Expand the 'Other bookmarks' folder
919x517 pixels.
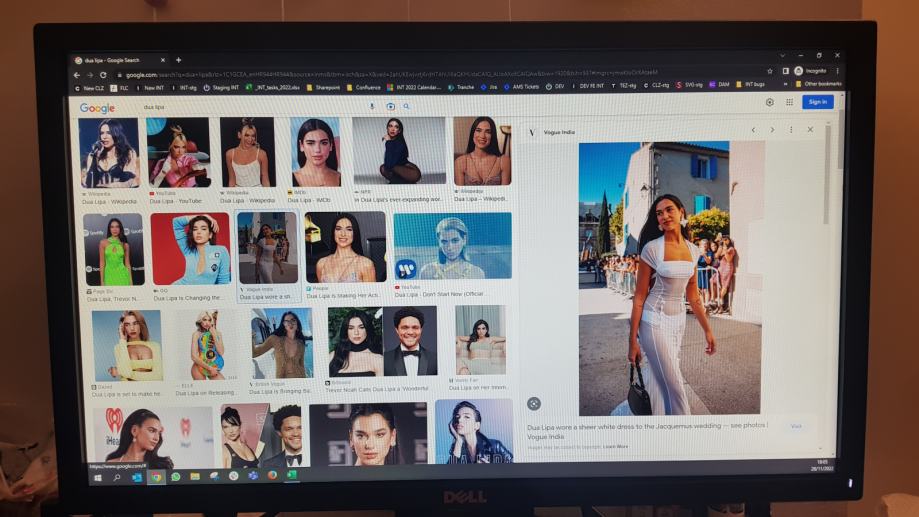coord(819,84)
